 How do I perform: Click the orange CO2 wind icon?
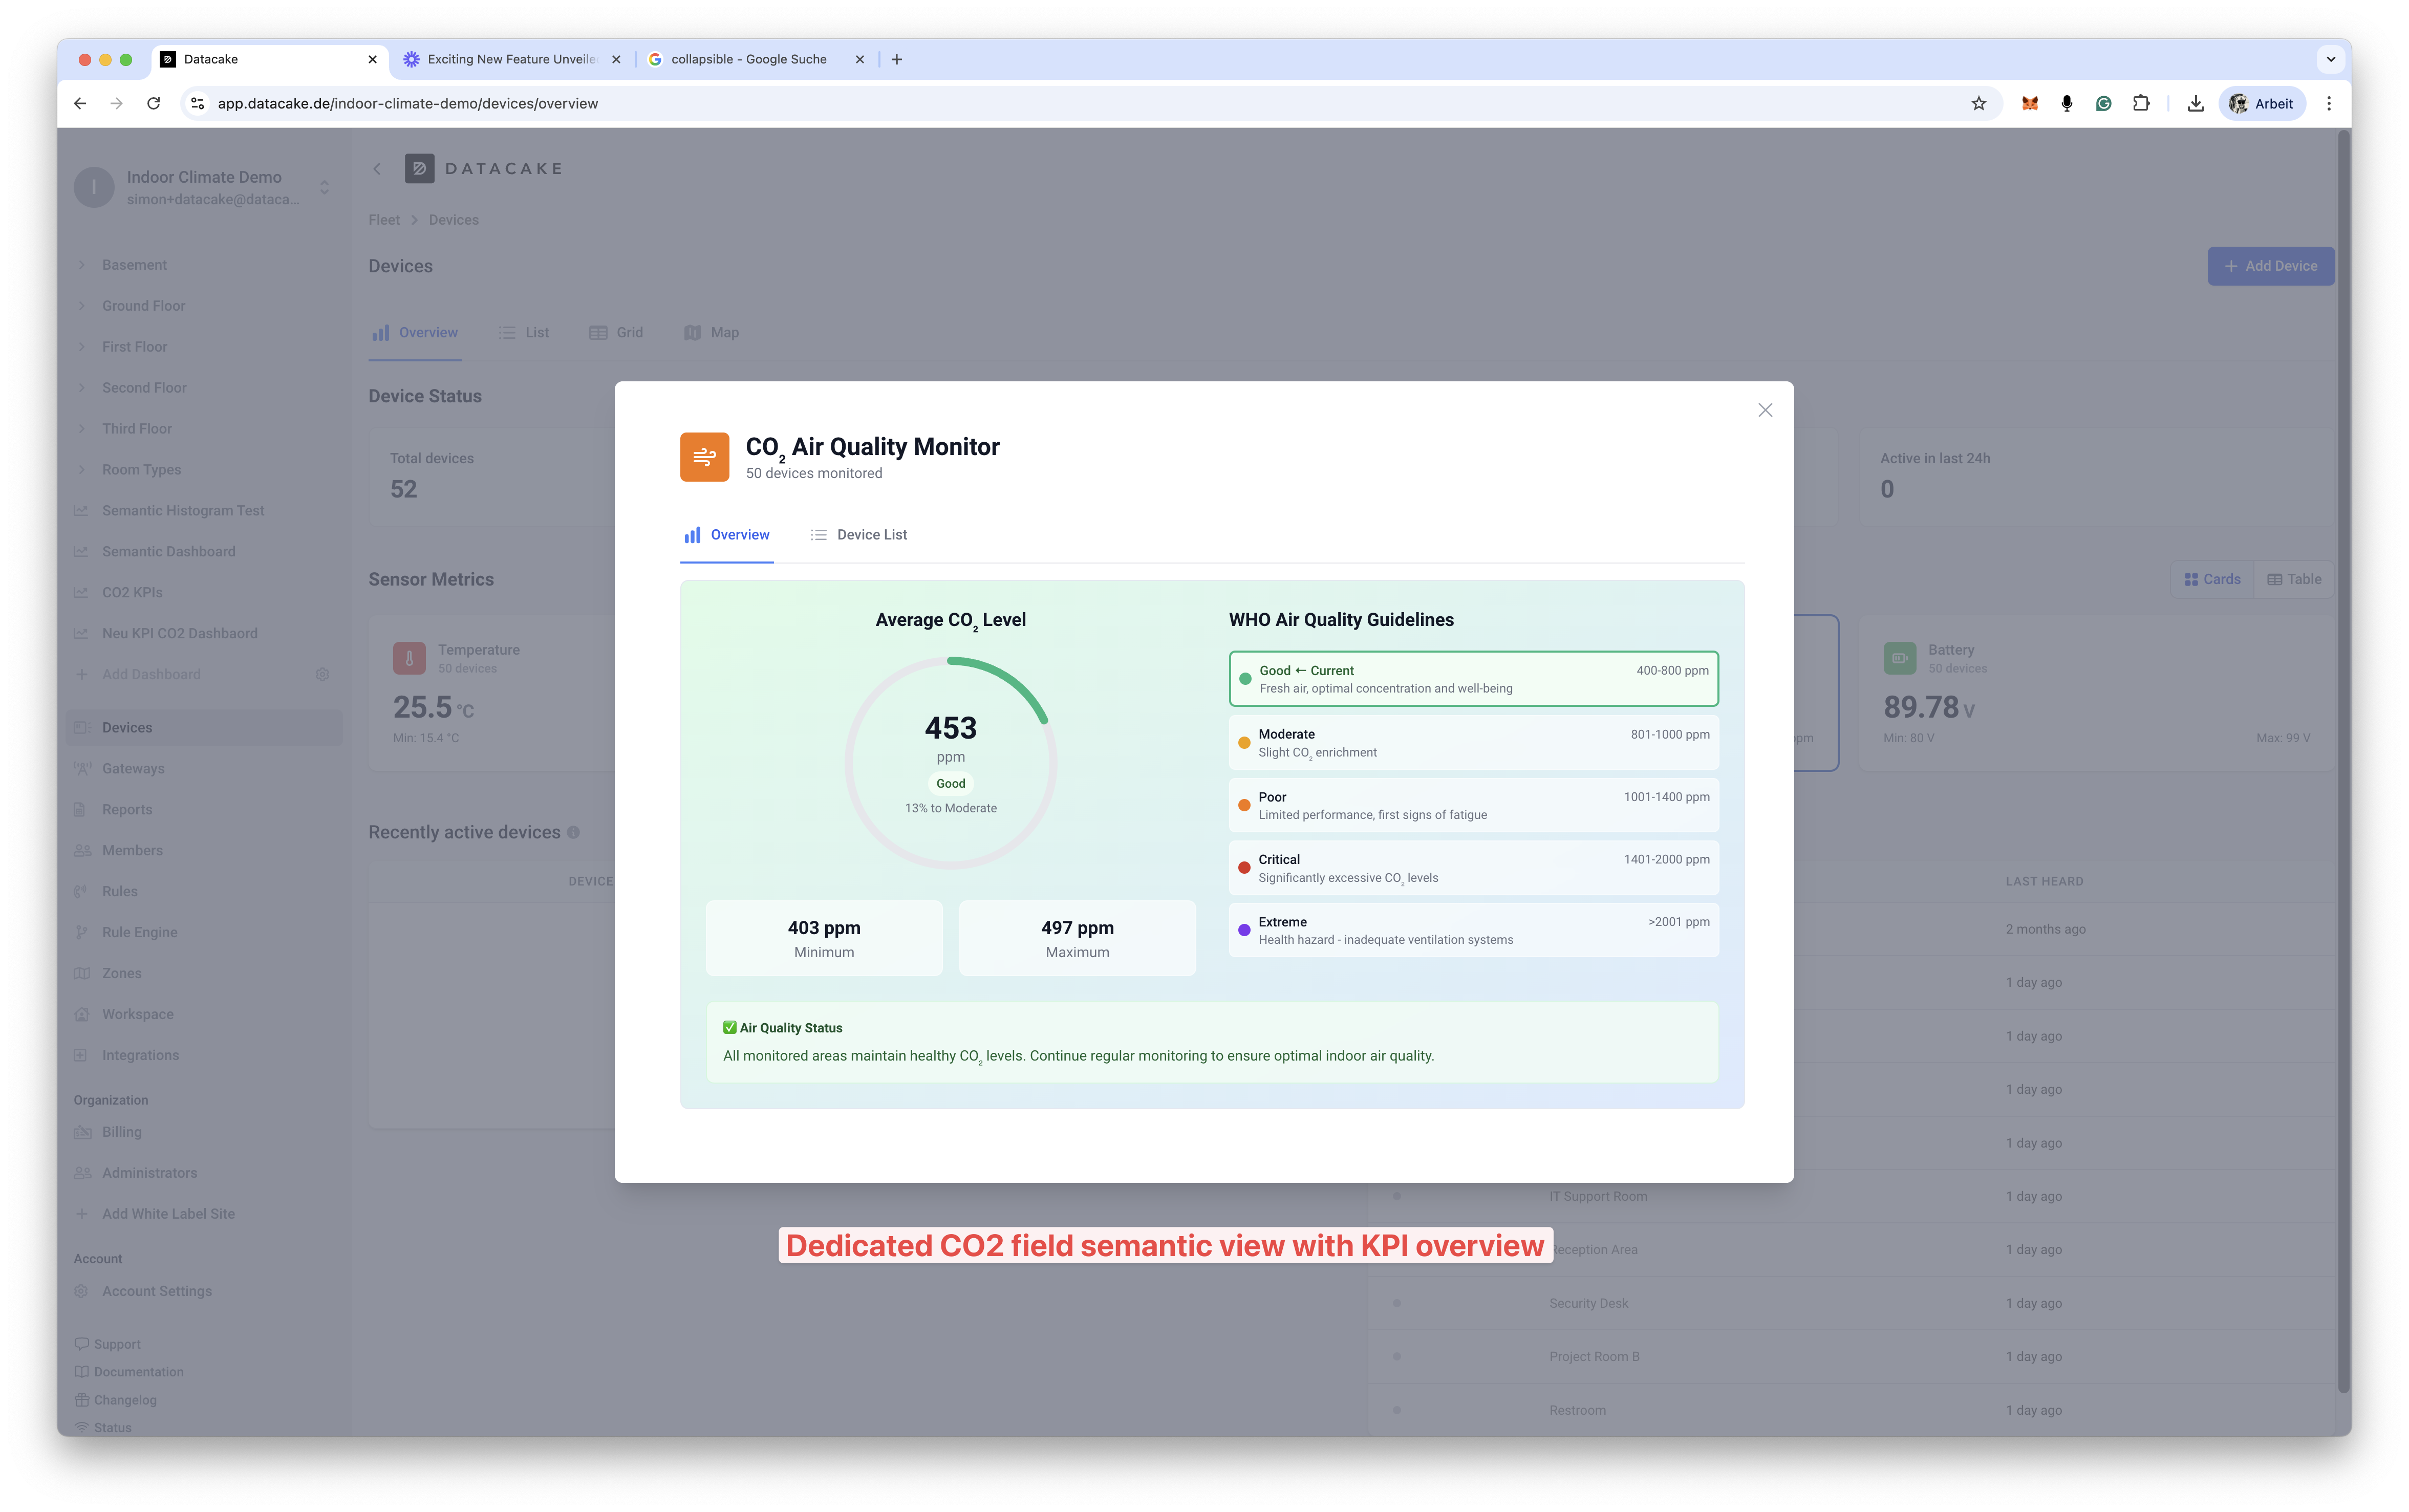coord(704,457)
